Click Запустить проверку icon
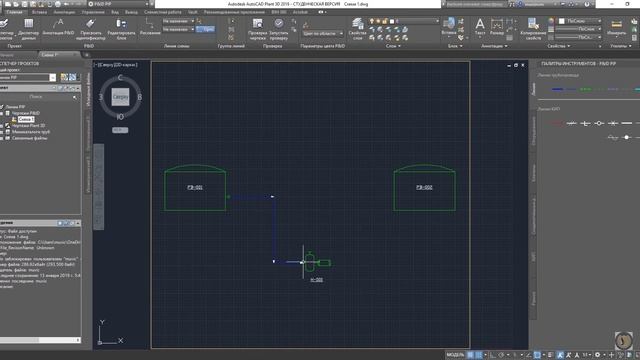This screenshot has height=360, width=640. pos(279,29)
